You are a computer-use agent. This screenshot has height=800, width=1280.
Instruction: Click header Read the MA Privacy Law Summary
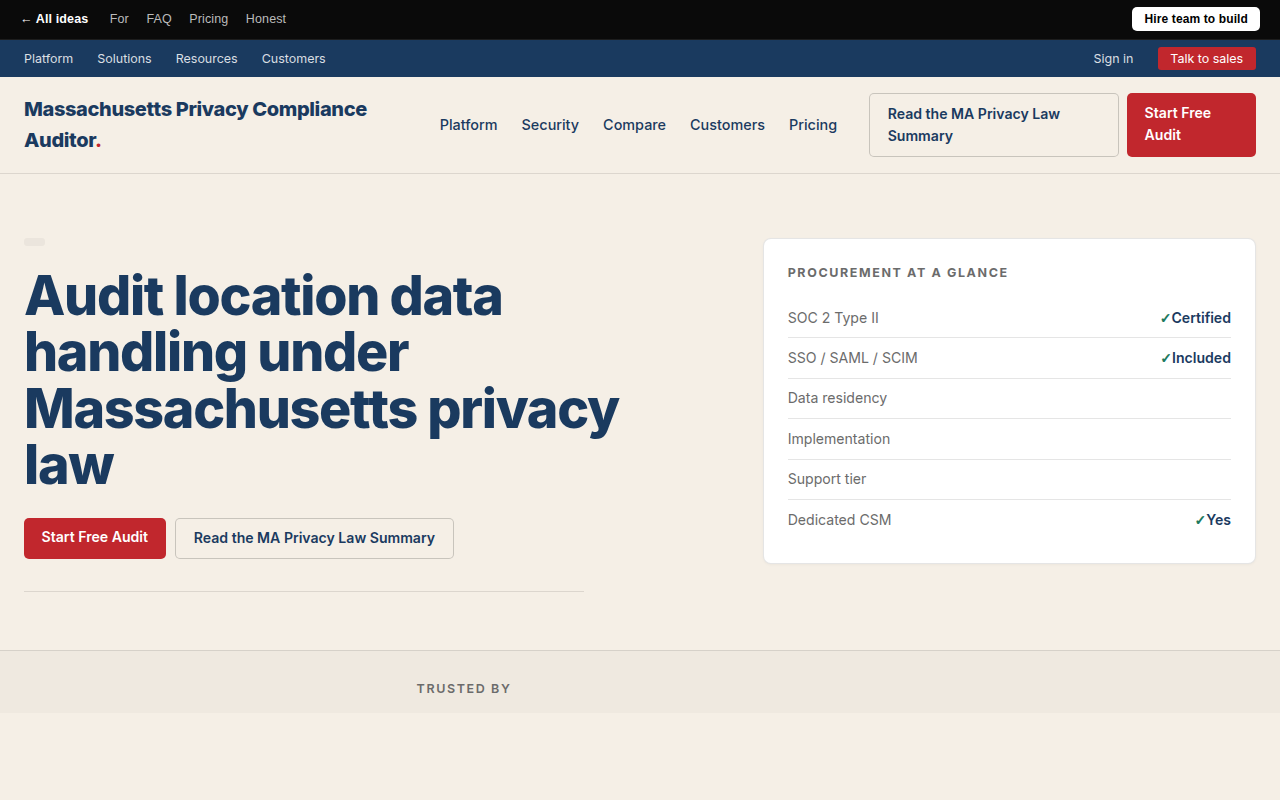(994, 125)
